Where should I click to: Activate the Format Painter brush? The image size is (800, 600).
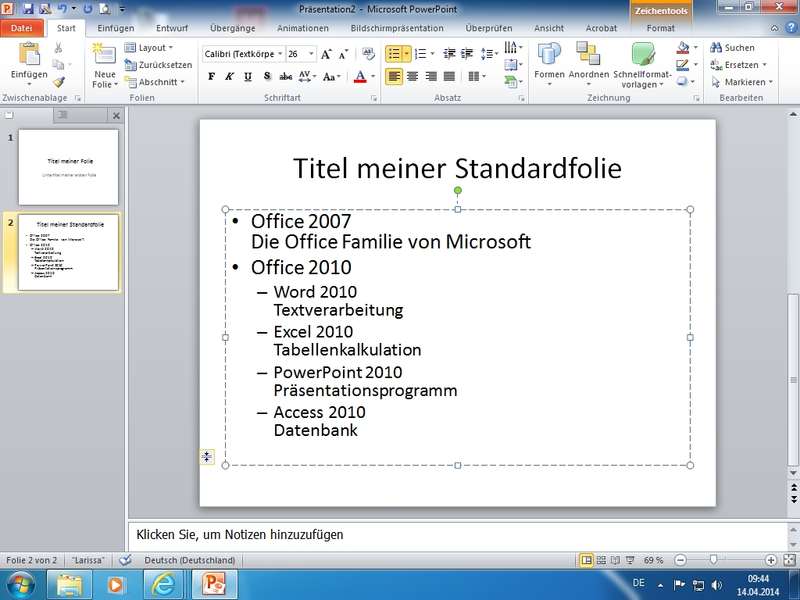point(59,82)
